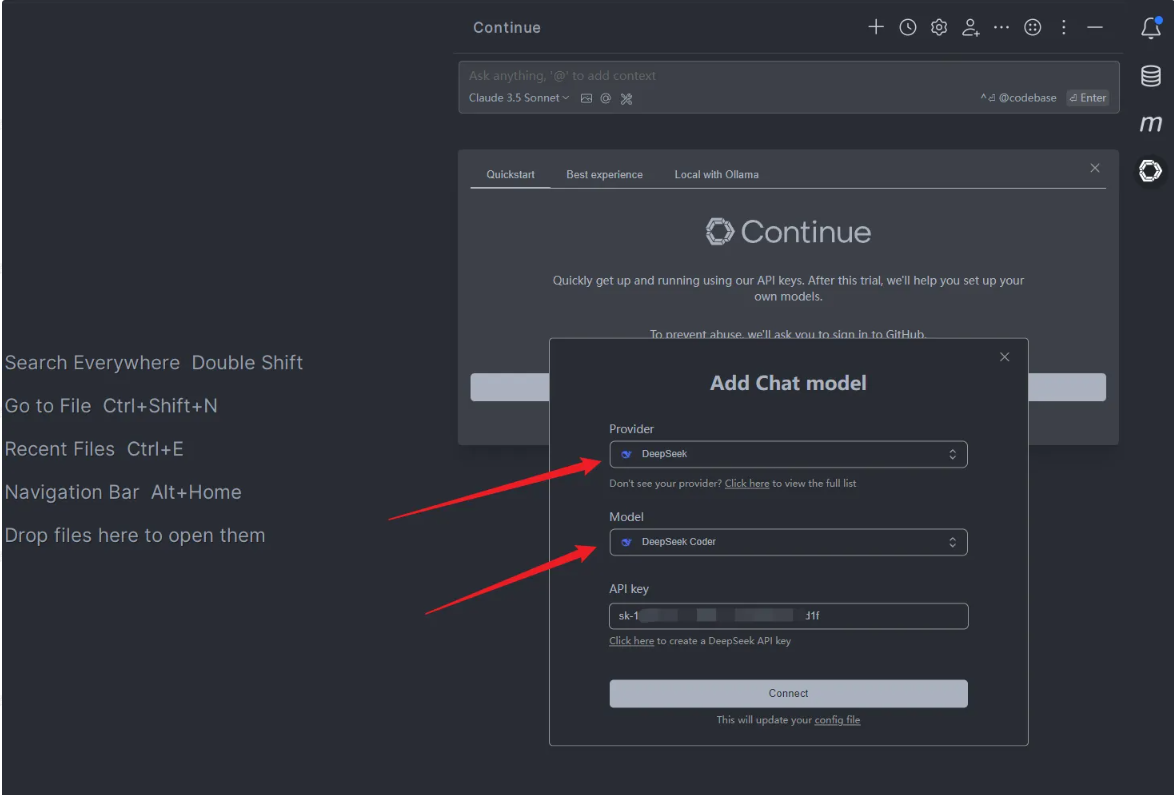Screen dimensions: 1174x795
Task: Click the image attach icon in chat input
Action: 586,98
